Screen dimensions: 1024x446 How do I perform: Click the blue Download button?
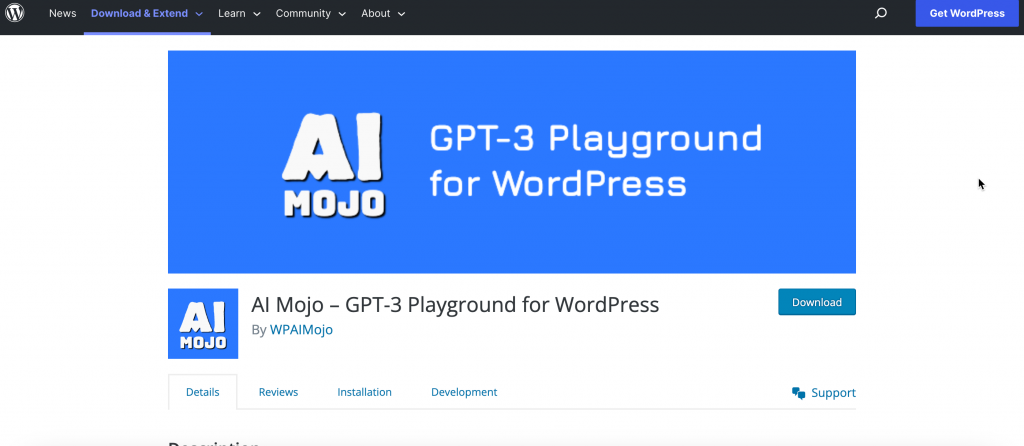816,302
